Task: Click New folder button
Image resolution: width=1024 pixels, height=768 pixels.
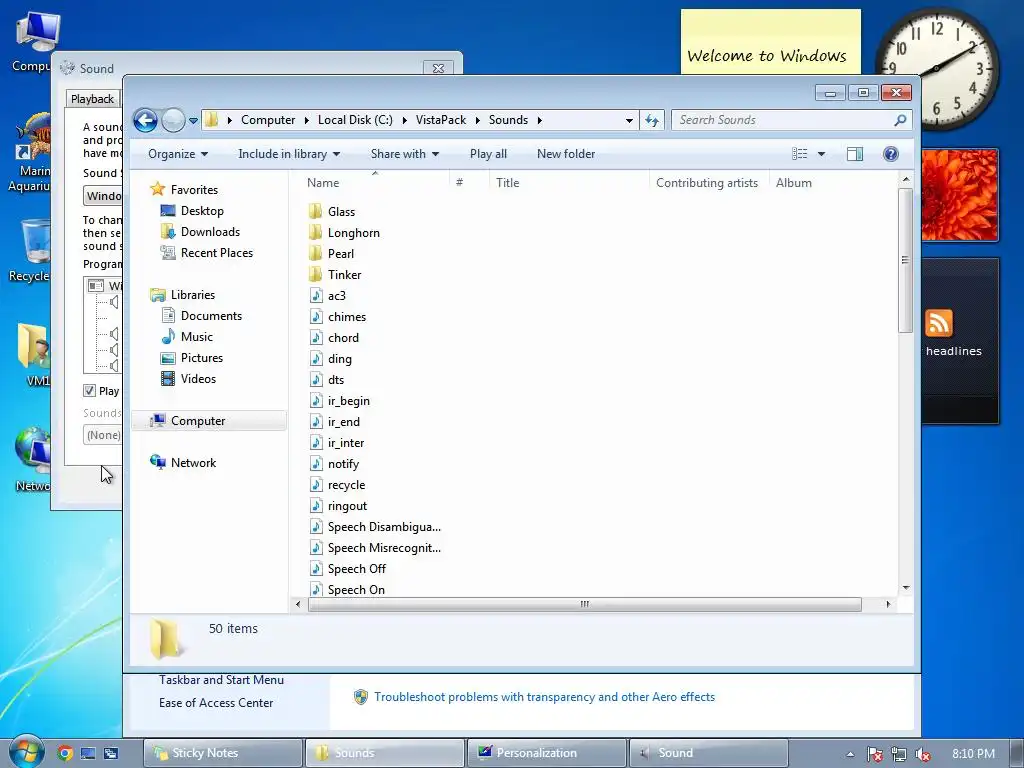Action: click(566, 154)
